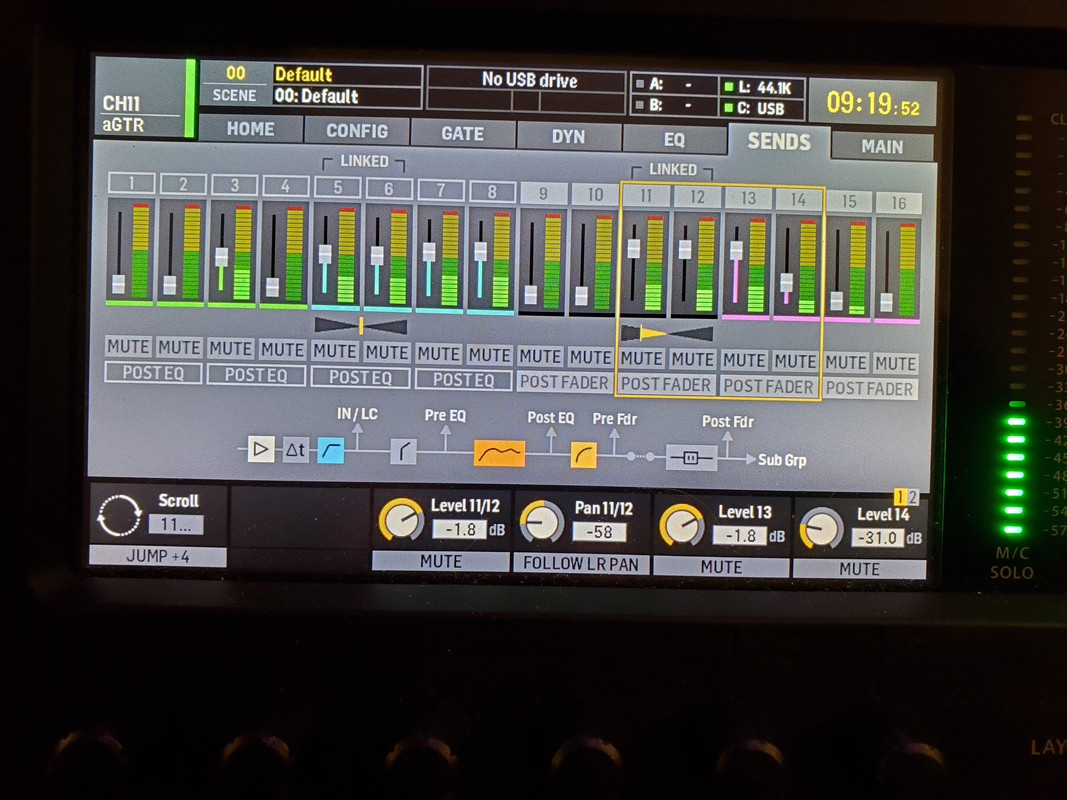1067x800 pixels.
Task: Mute bus send 3
Action: click(231, 349)
